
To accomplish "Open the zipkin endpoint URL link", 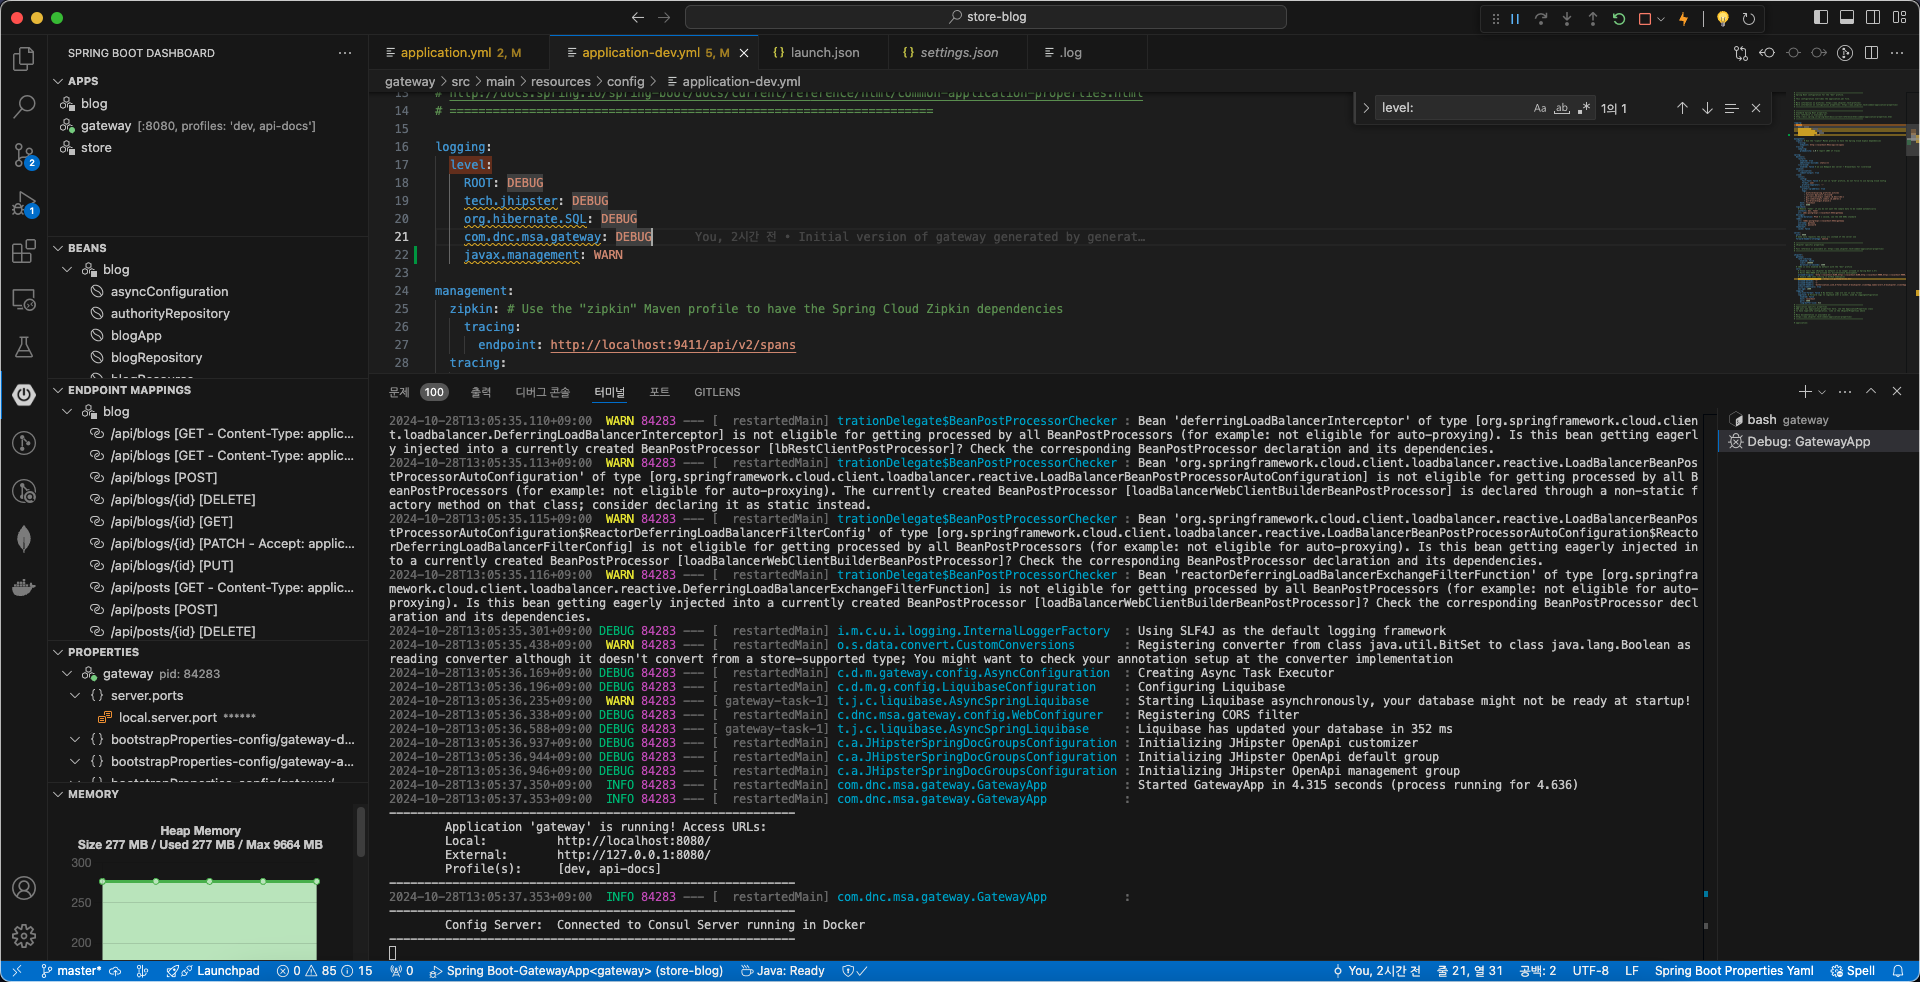I will tap(672, 345).
